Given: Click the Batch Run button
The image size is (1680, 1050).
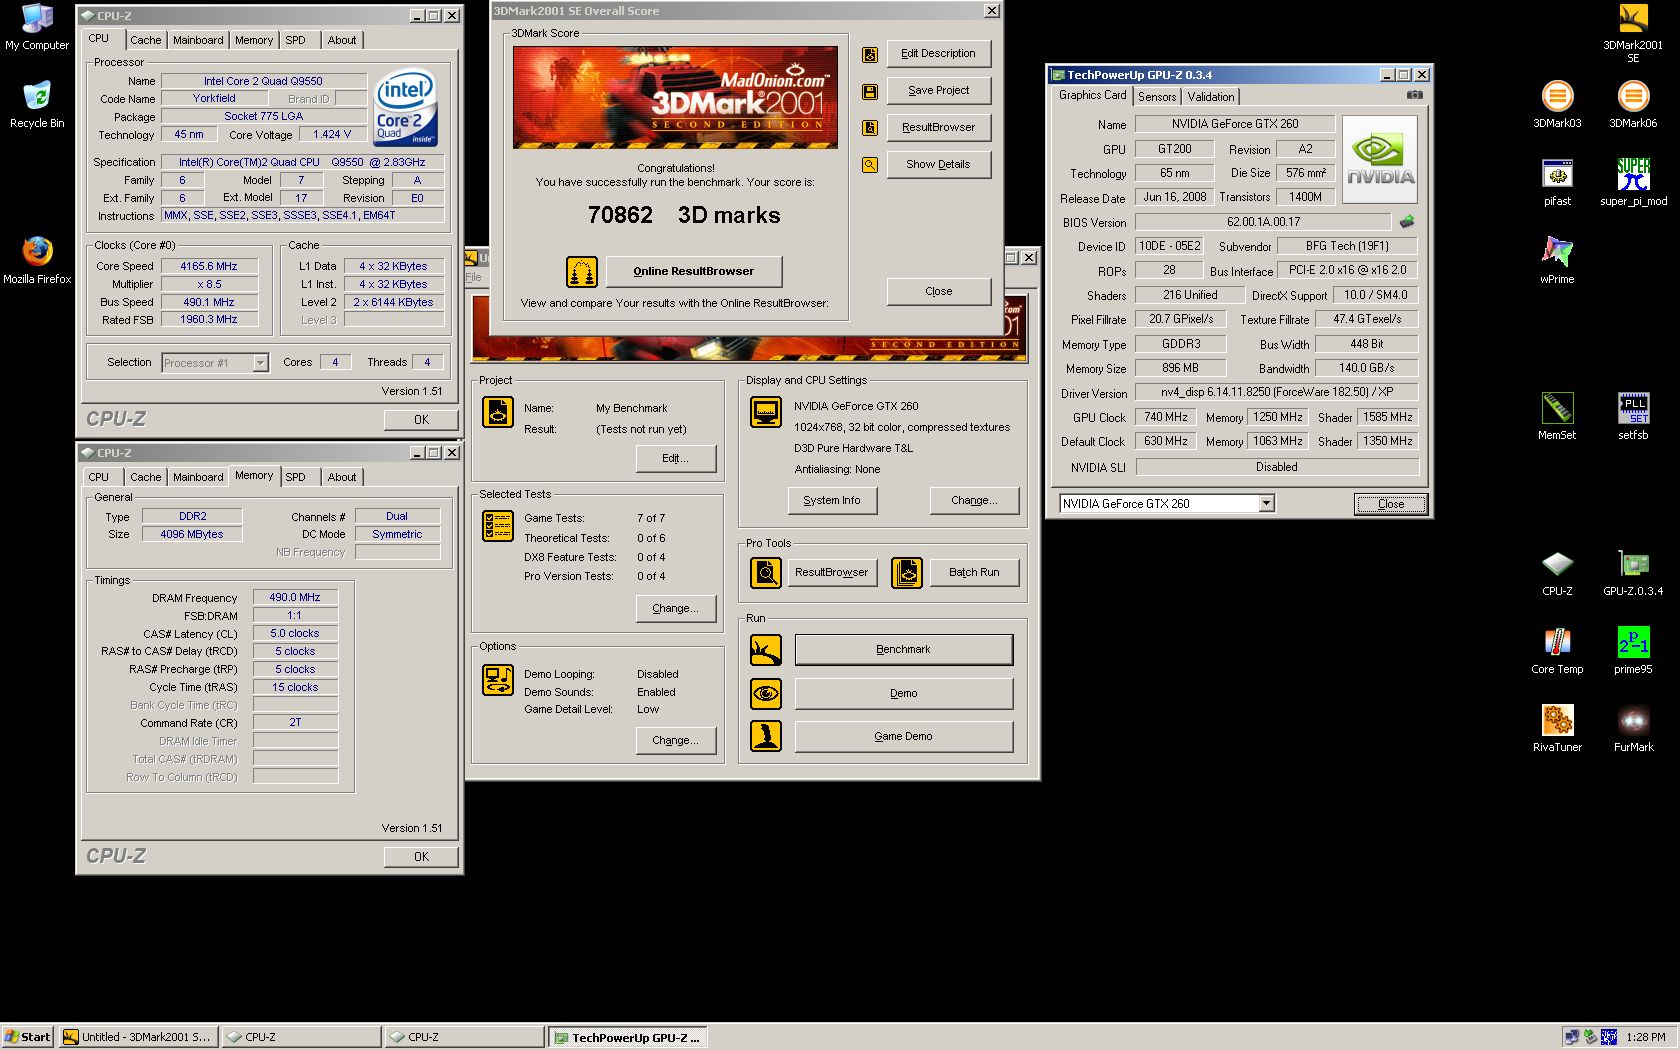Looking at the screenshot, I should click(x=974, y=572).
